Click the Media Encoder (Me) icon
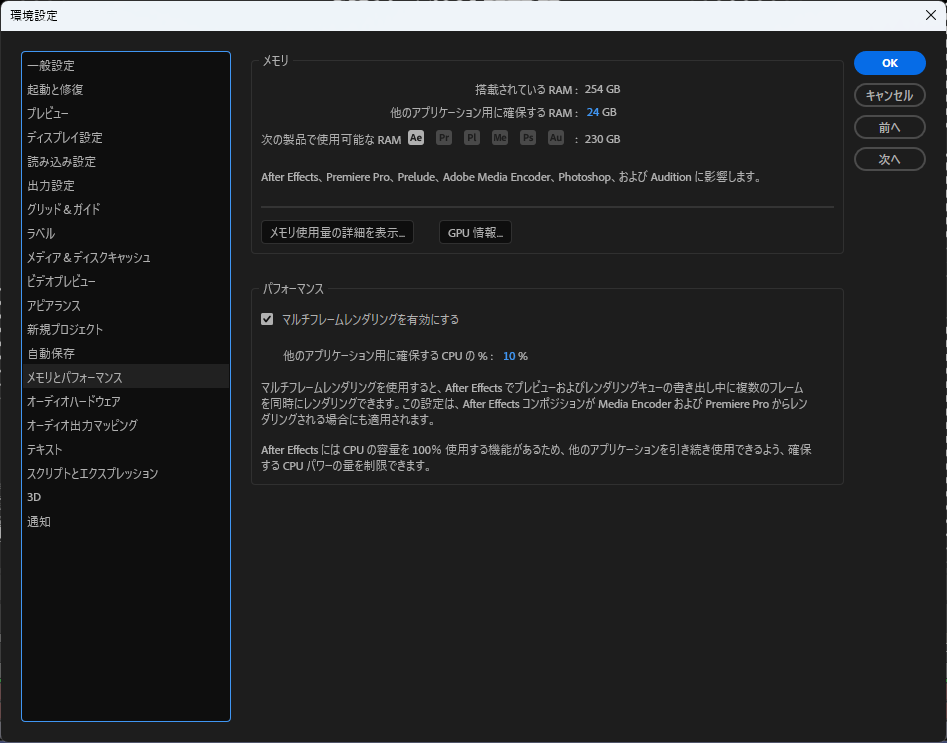 tap(500, 138)
